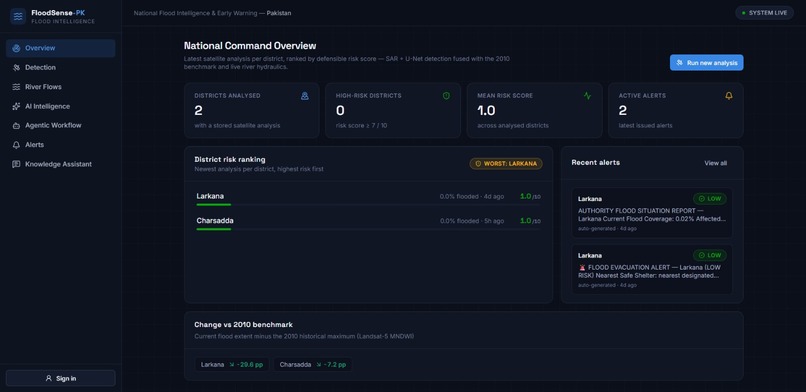The height and width of the screenshot is (392, 806).
Task: Click '0.0% flooded · 4d ago' text
Action: [x=472, y=197]
